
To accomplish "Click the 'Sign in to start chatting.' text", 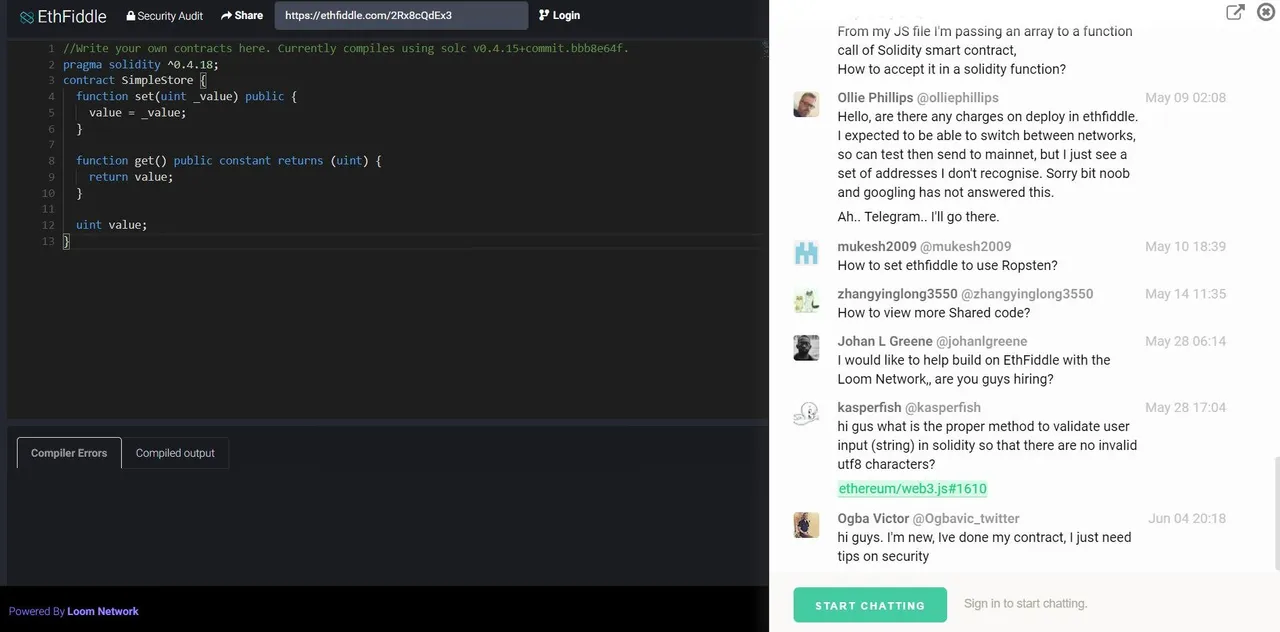I will click(x=1025, y=604).
